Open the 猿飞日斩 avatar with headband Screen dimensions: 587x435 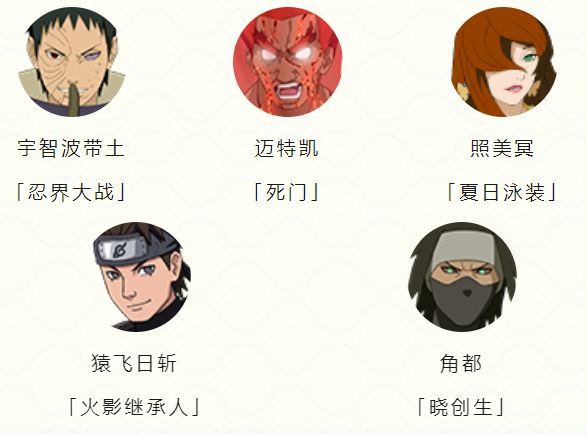[142, 277]
